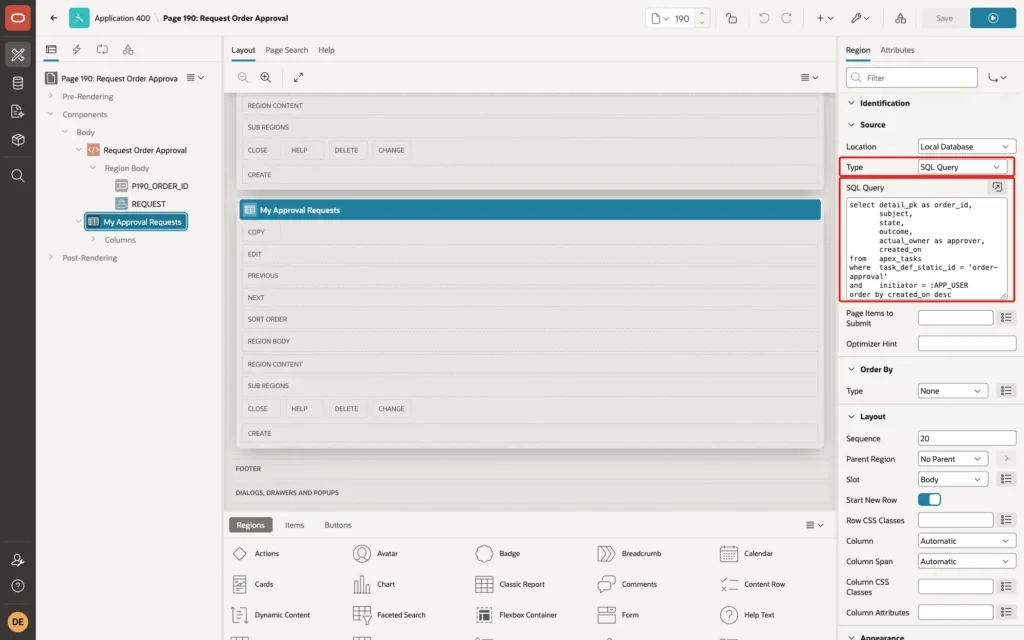Open Team Development icon in left sidebar
The width and height of the screenshot is (1024, 640).
(x=18, y=112)
